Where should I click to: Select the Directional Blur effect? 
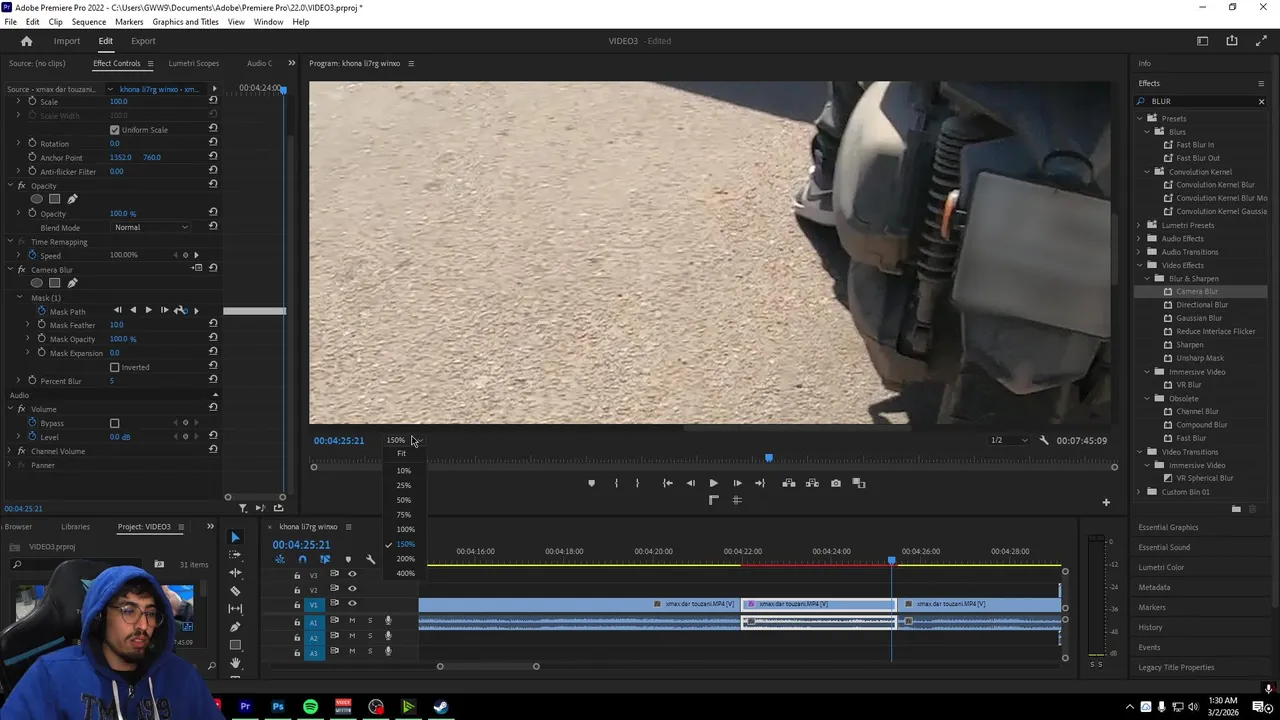click(1202, 305)
